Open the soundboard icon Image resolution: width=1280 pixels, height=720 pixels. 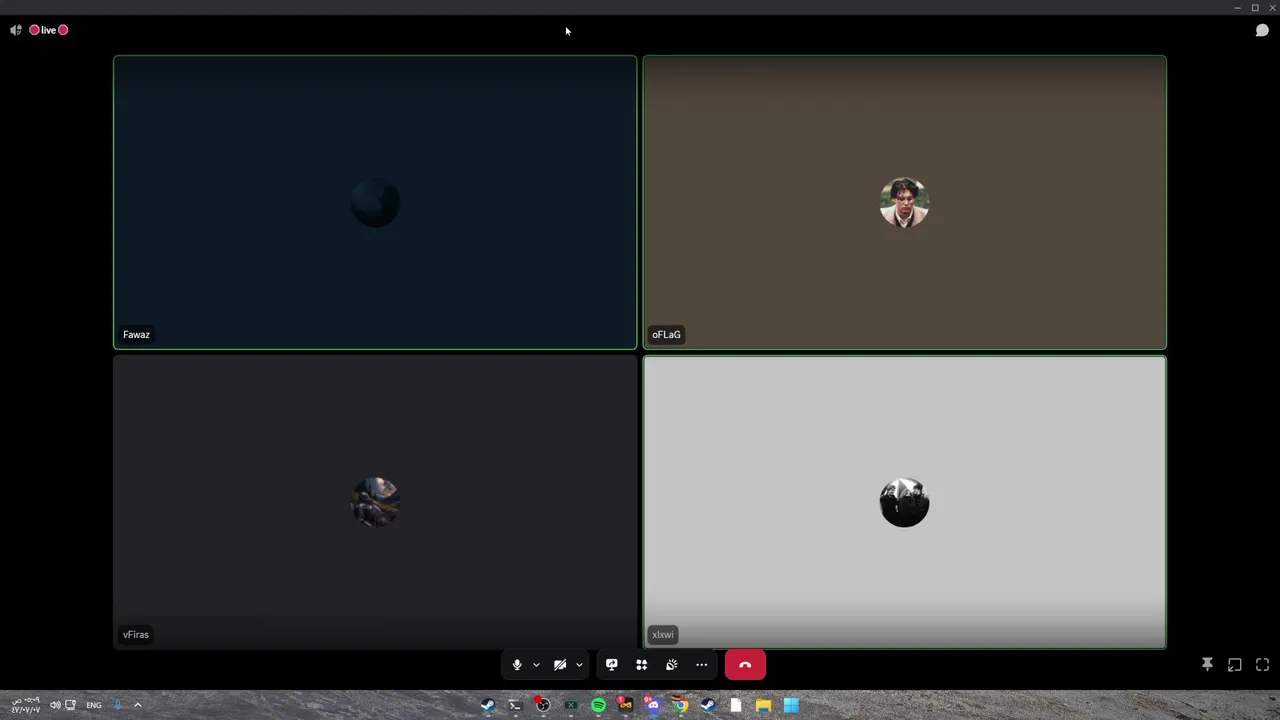pos(672,665)
